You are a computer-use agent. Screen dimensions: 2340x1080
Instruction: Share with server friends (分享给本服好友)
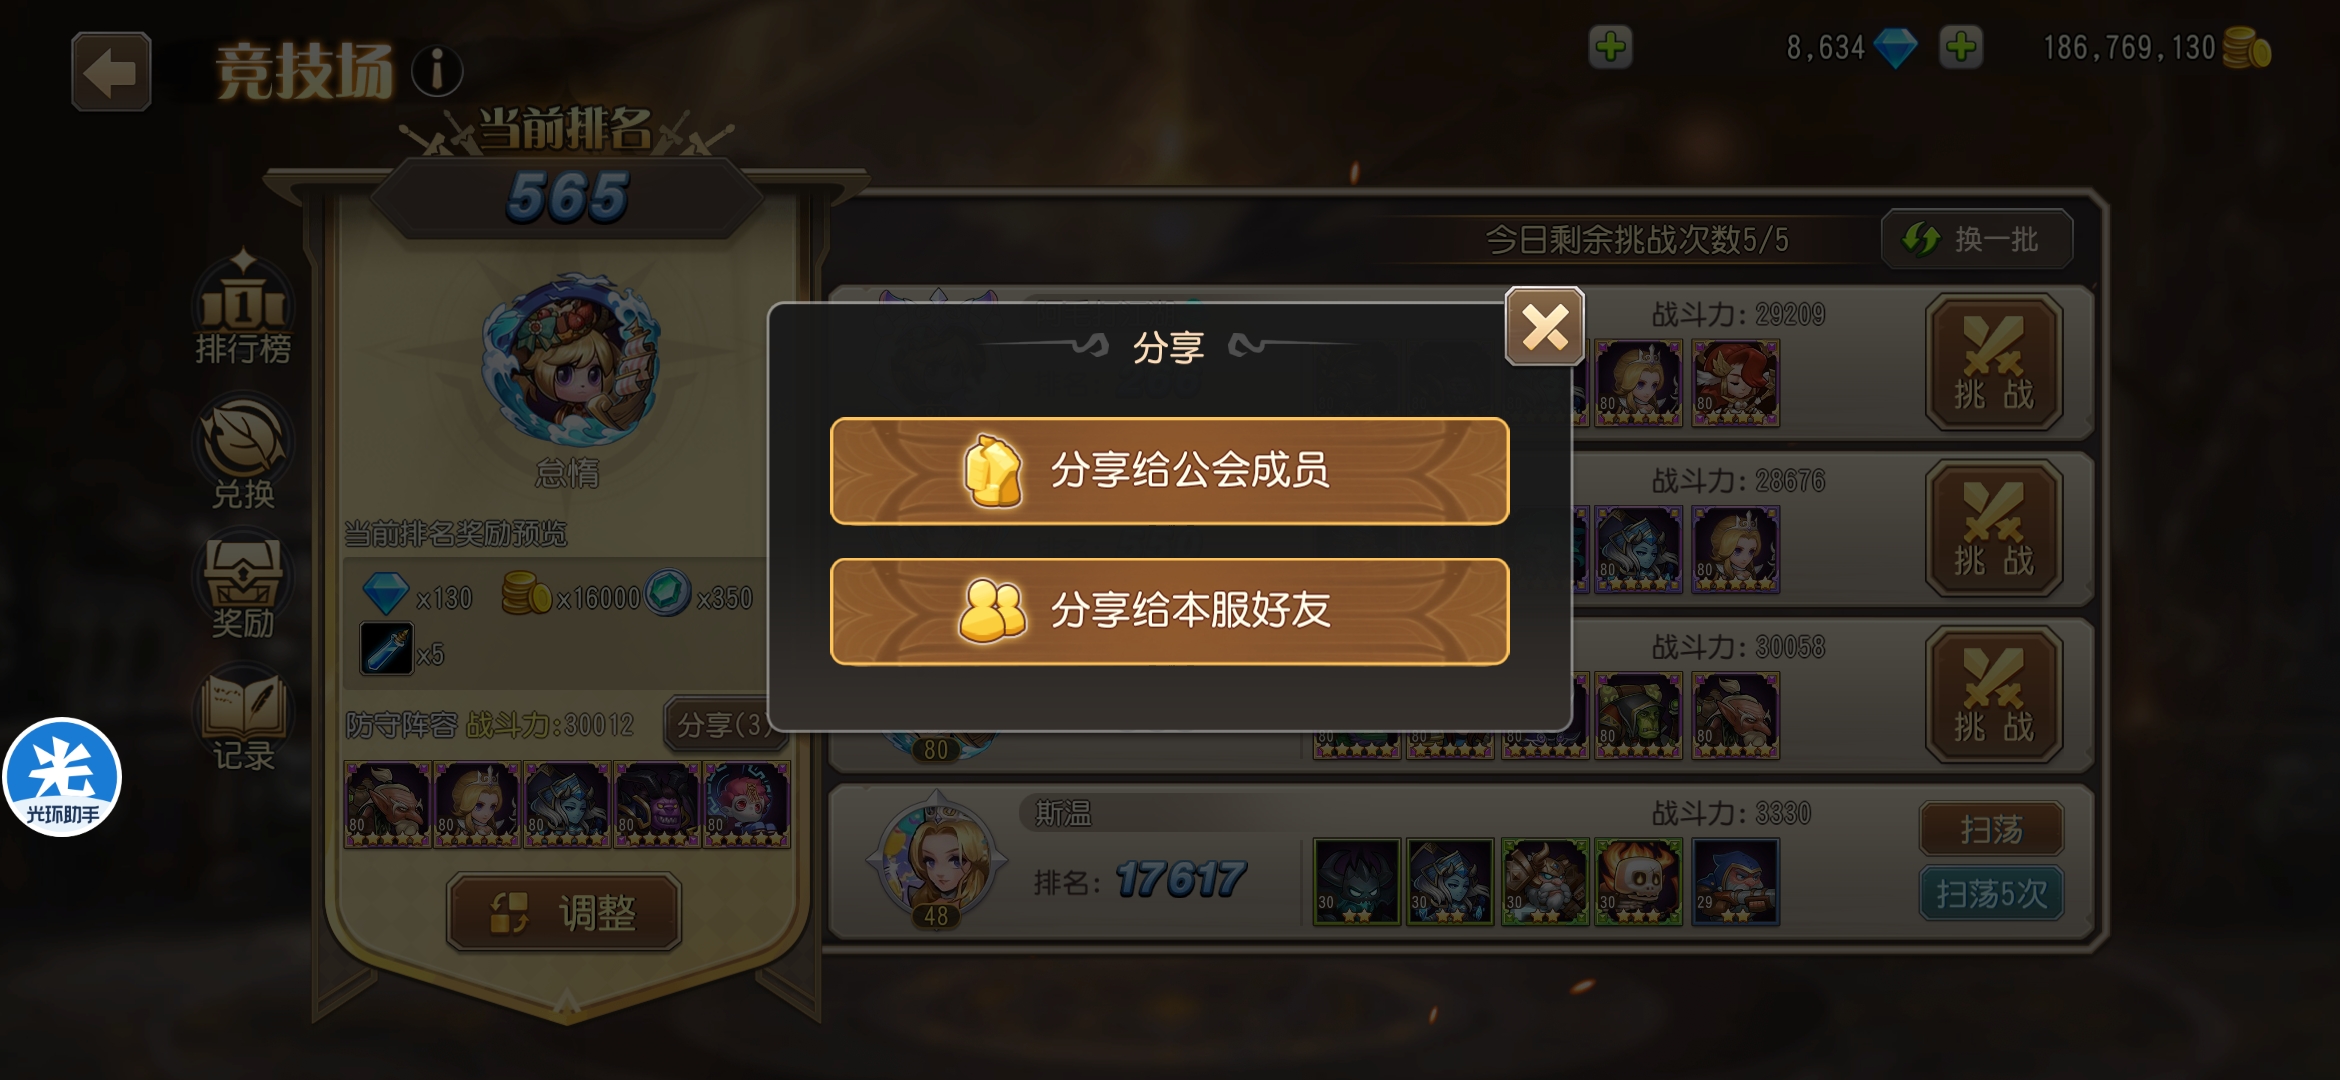coord(1169,611)
